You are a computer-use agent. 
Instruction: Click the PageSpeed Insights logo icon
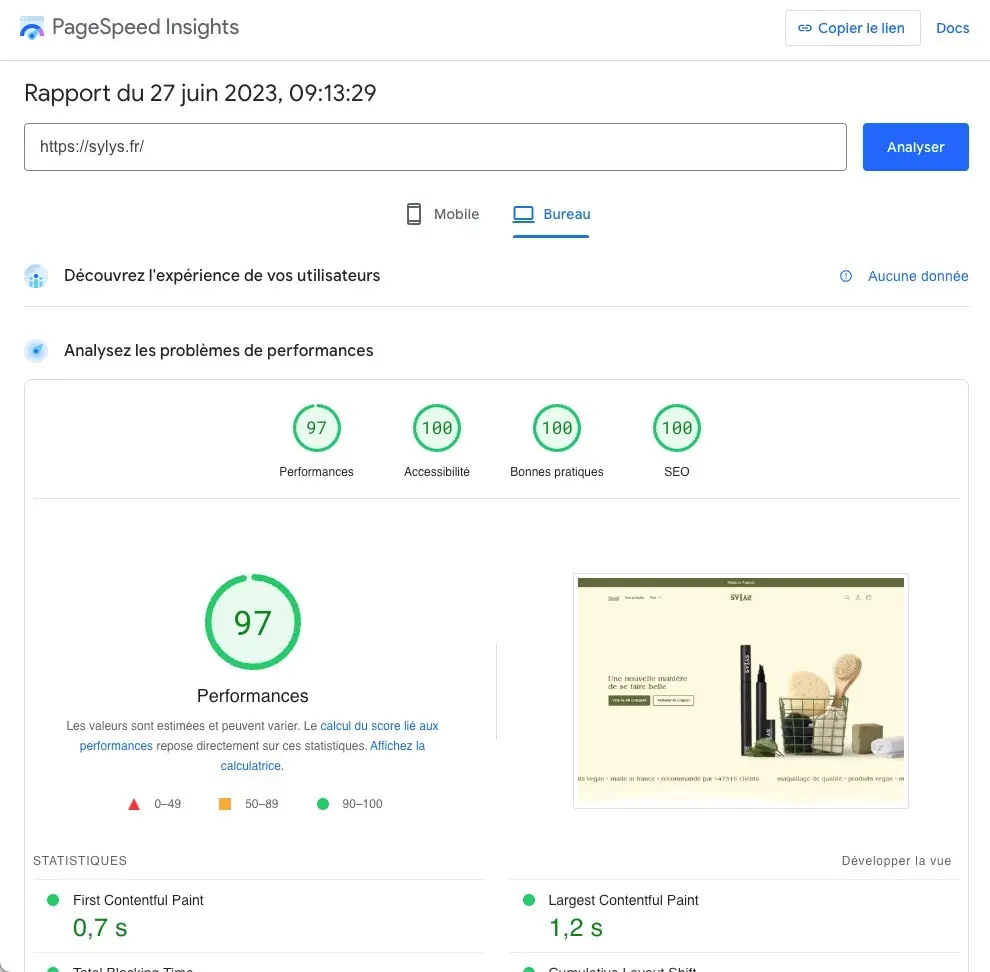32,28
